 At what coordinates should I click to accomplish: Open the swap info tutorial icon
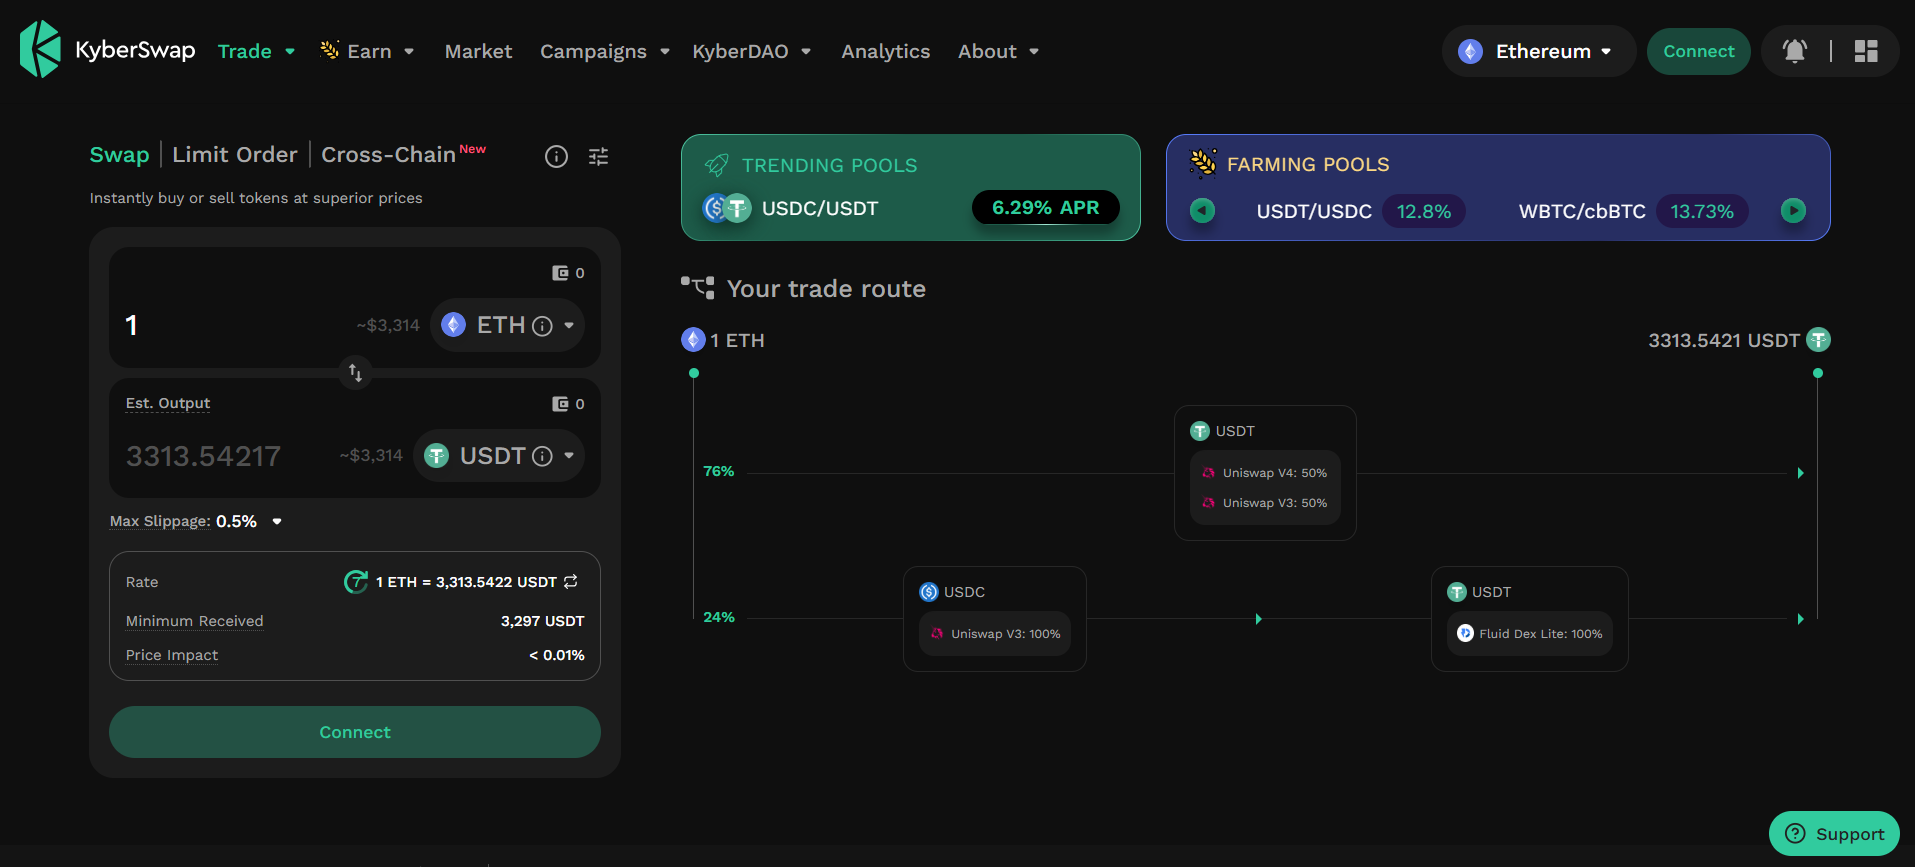(556, 156)
